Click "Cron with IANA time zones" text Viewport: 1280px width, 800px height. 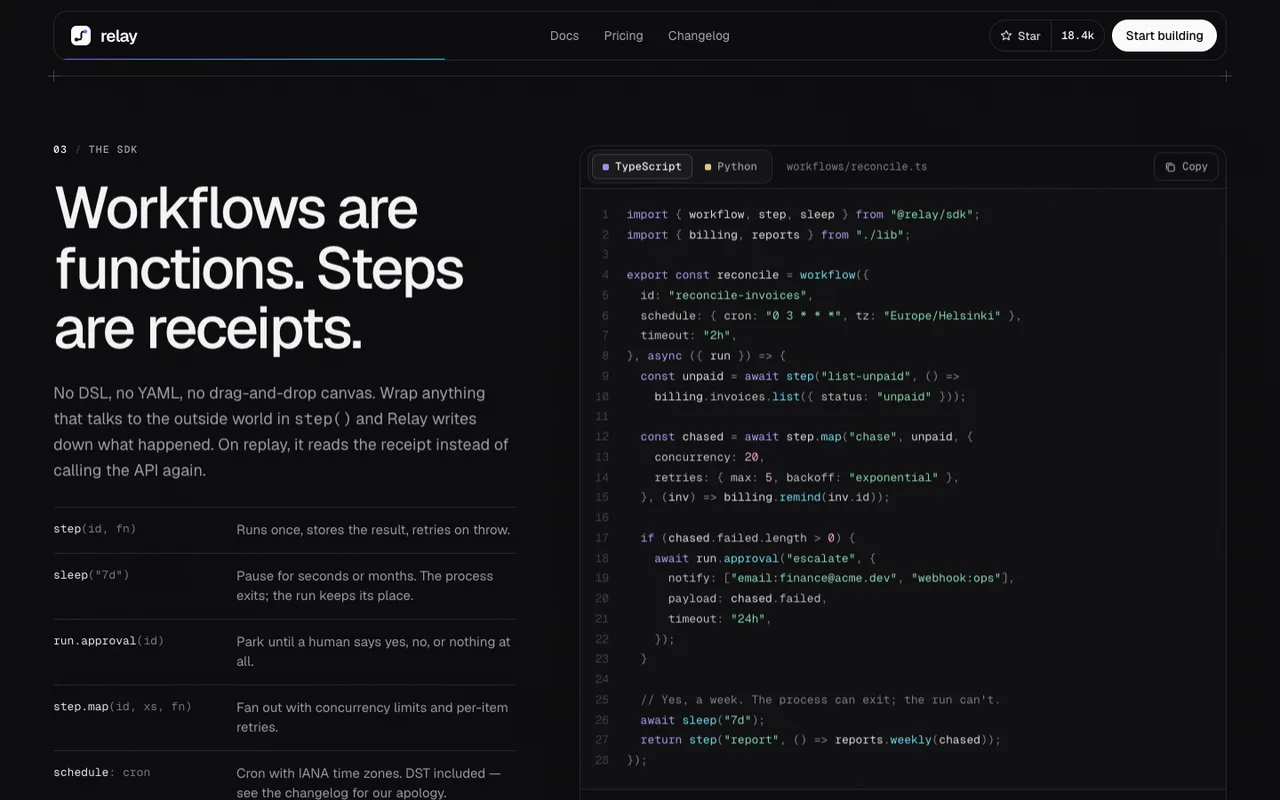point(369,782)
